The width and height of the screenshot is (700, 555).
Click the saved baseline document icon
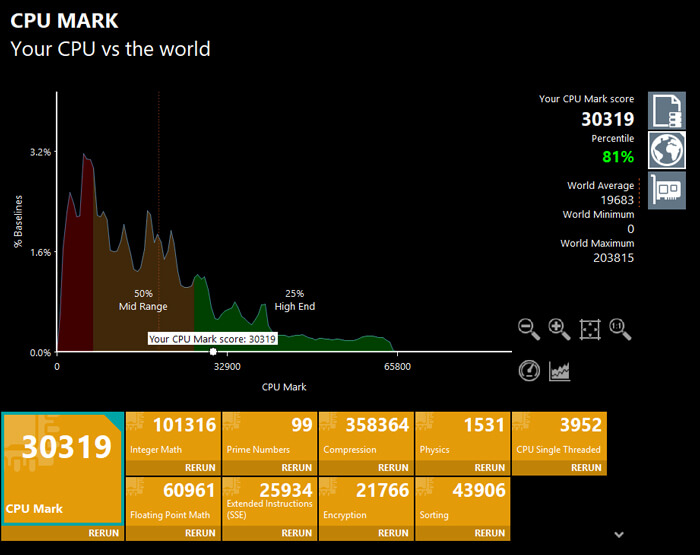coord(666,109)
